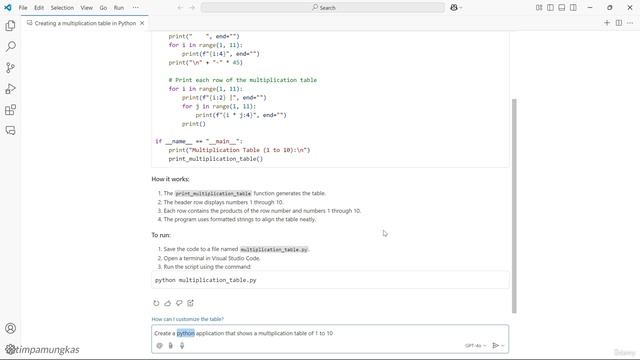The height and width of the screenshot is (360, 640).
Task: Open the Run menu
Action: pyautogui.click(x=119, y=7)
